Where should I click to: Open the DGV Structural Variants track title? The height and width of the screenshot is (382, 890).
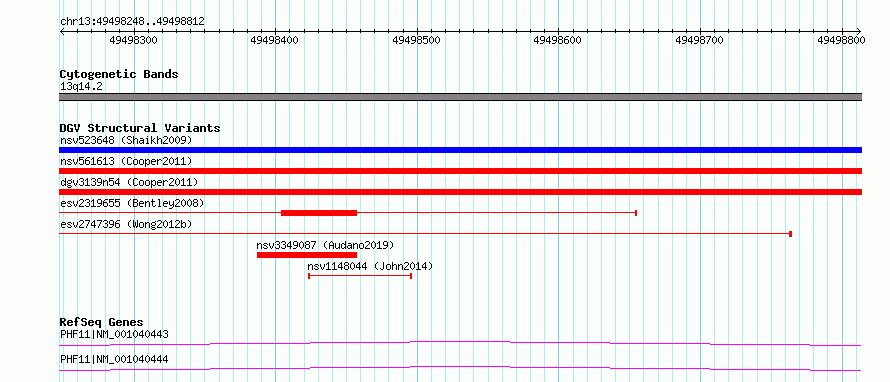[x=140, y=128]
